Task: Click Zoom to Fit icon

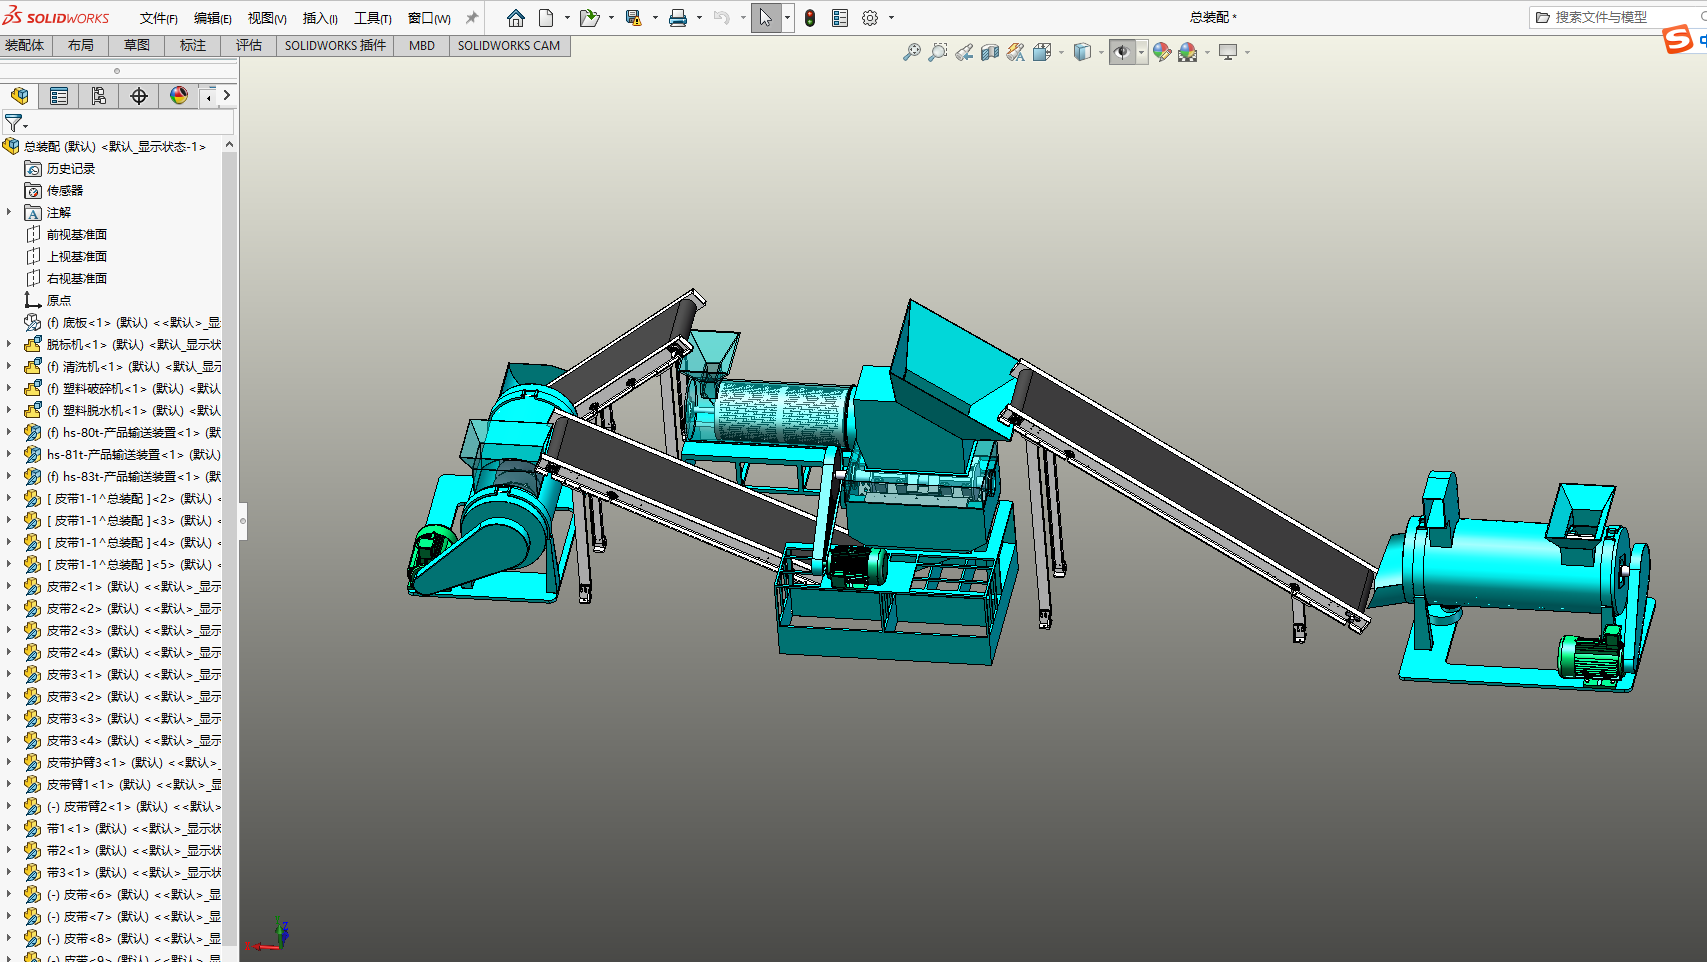Action: tap(911, 52)
